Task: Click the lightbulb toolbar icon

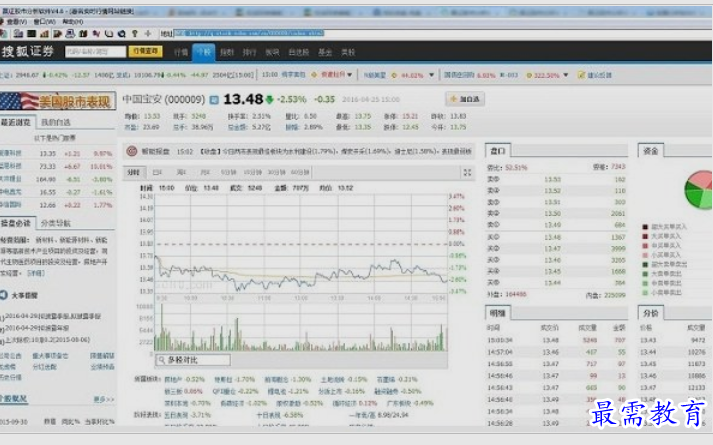Action: [x=135, y=34]
